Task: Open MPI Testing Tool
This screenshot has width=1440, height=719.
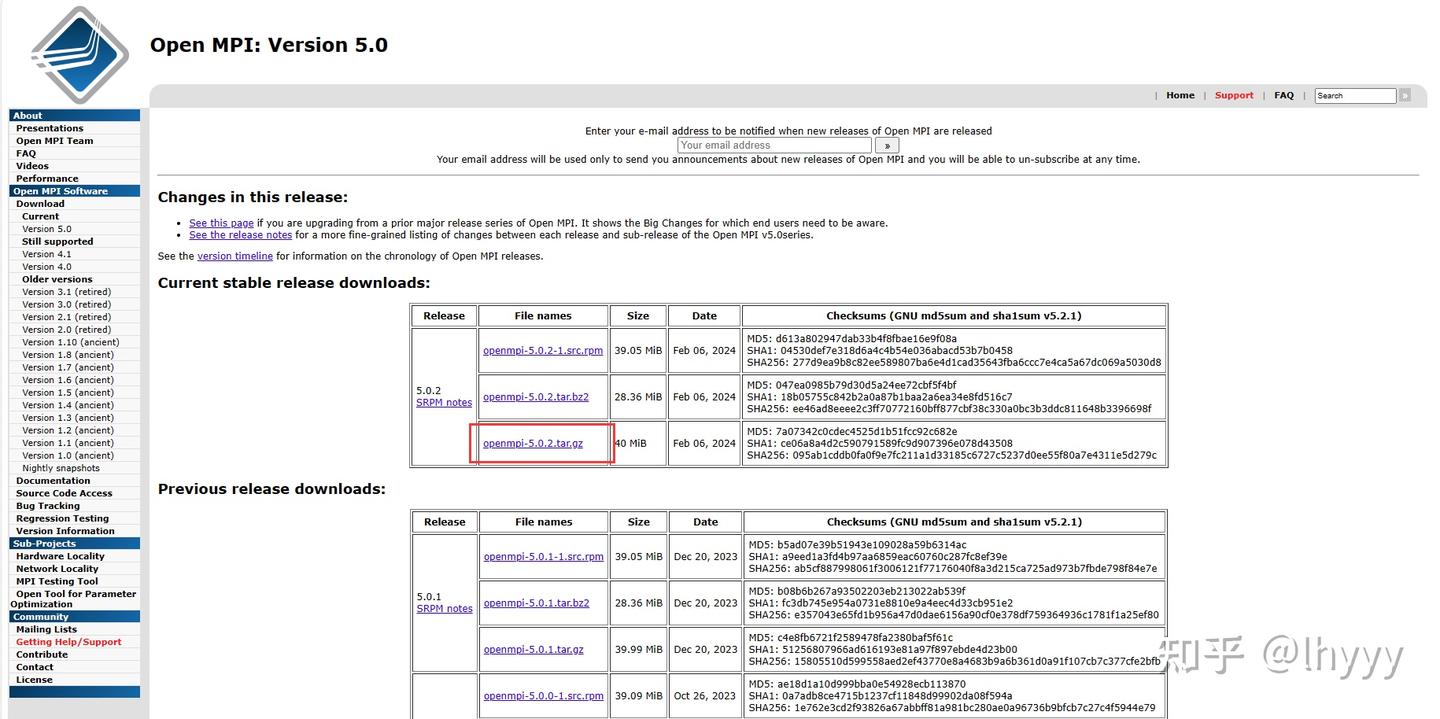Action: 57,581
